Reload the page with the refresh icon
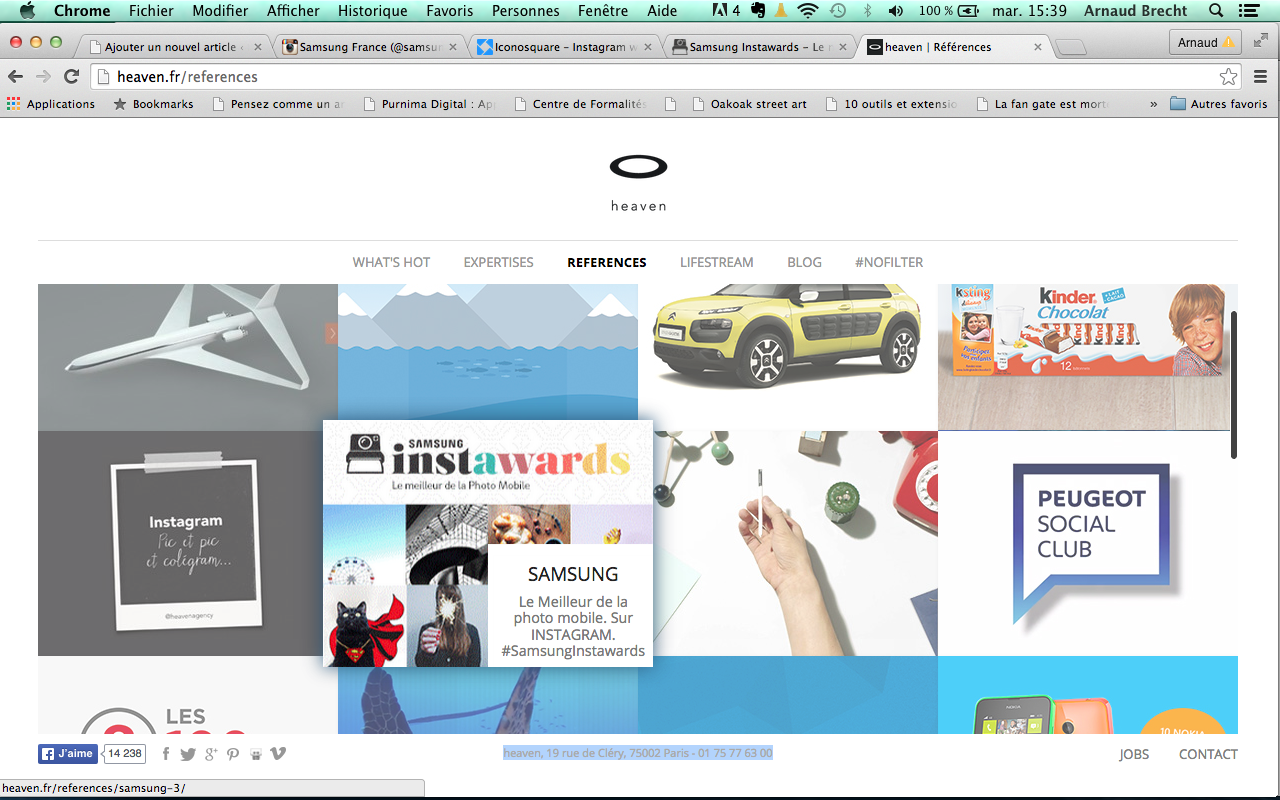Image resolution: width=1280 pixels, height=800 pixels. (x=71, y=77)
